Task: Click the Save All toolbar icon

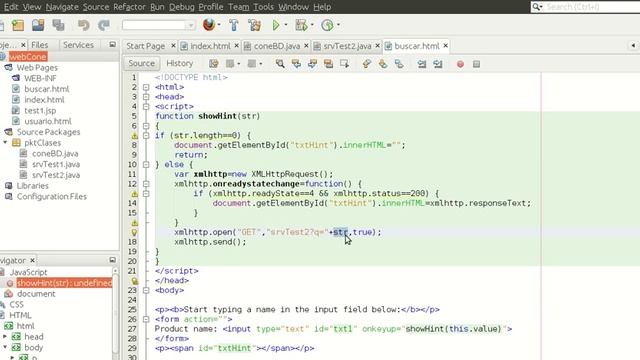Action: click(x=58, y=25)
